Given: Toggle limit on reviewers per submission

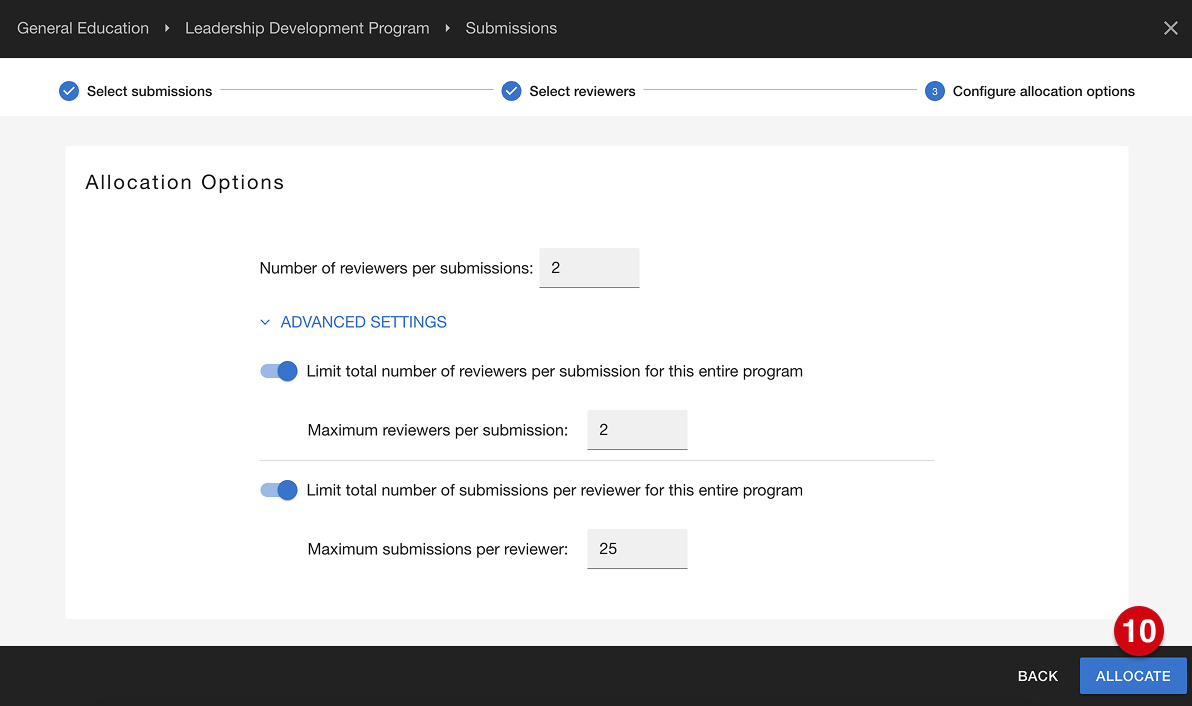Looking at the screenshot, I should (278, 371).
